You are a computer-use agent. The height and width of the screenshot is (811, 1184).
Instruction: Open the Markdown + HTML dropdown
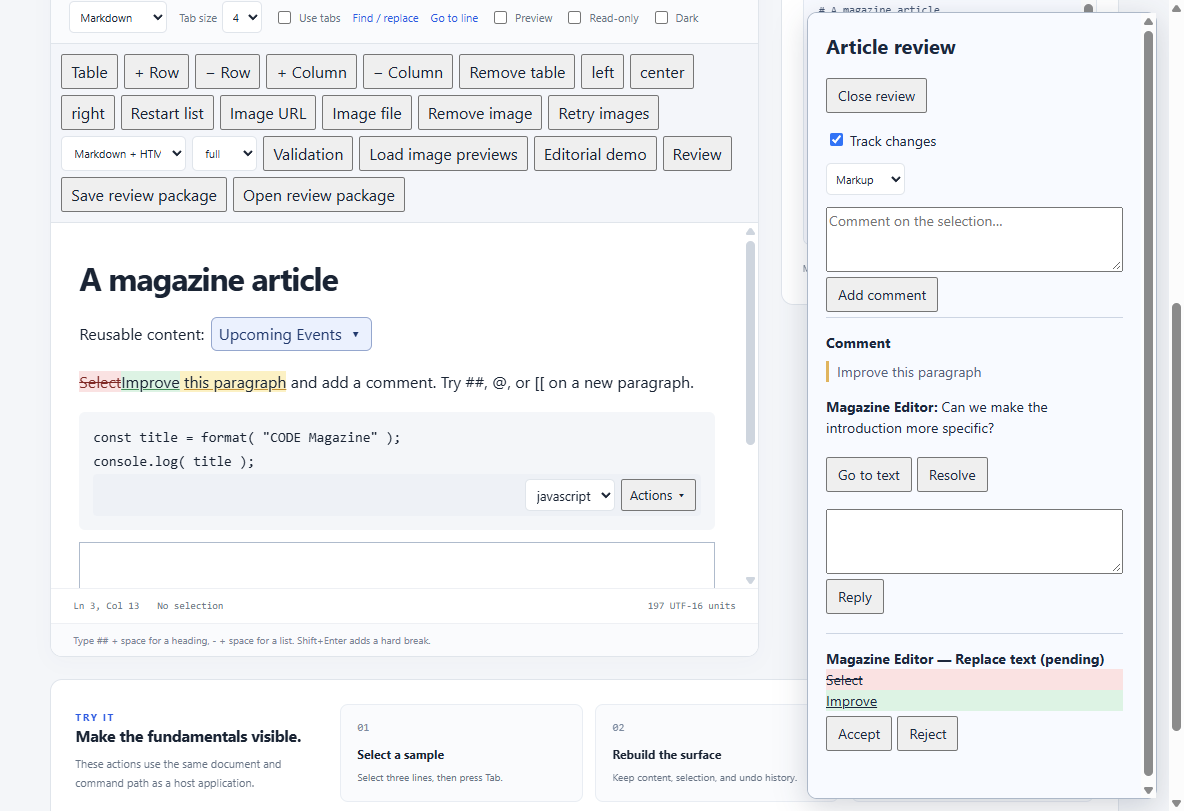tap(123, 153)
